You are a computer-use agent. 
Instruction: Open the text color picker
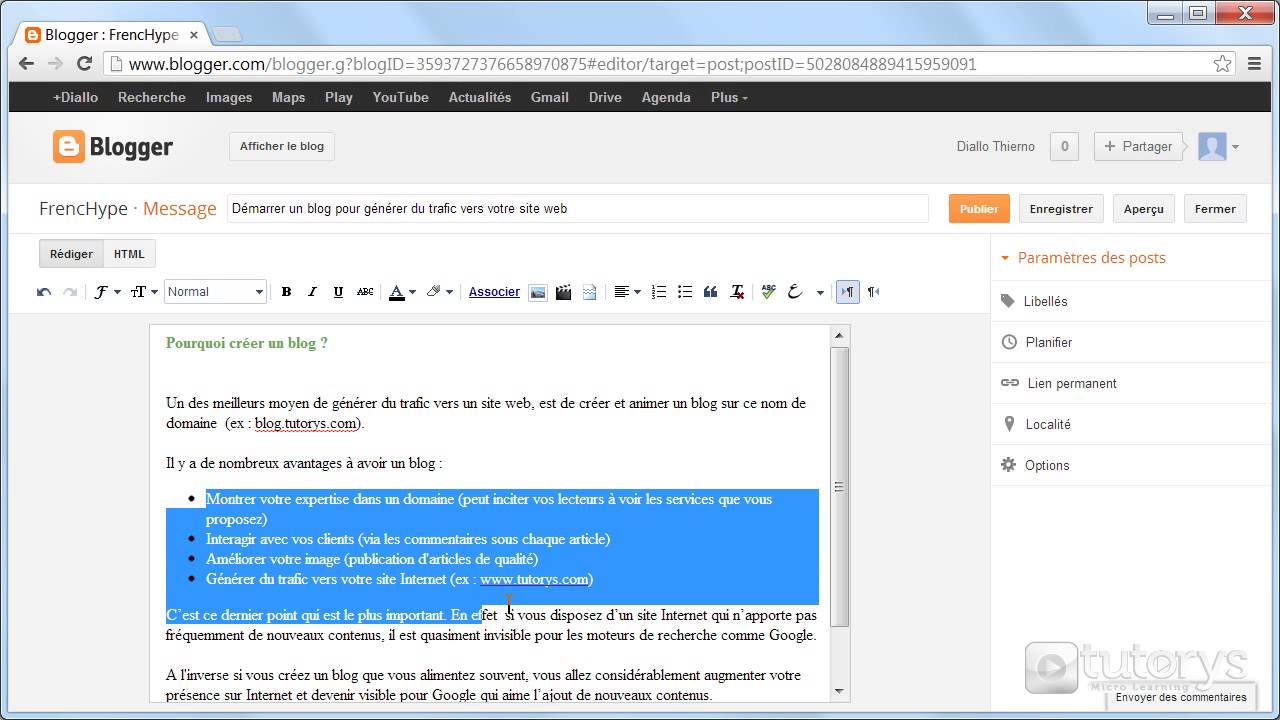click(x=402, y=292)
